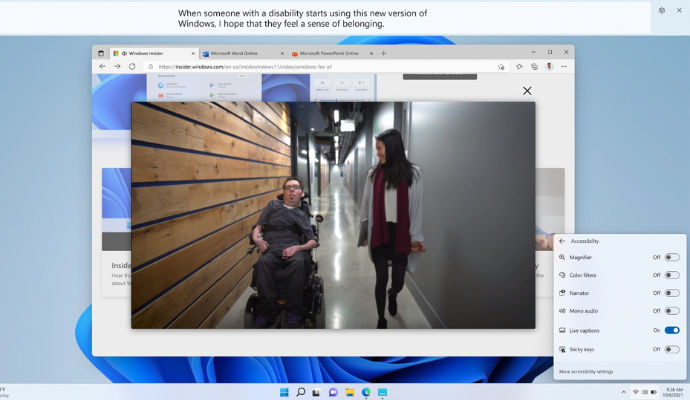Go back in Edge browser
This screenshot has height=400, width=690.
pos(102,66)
